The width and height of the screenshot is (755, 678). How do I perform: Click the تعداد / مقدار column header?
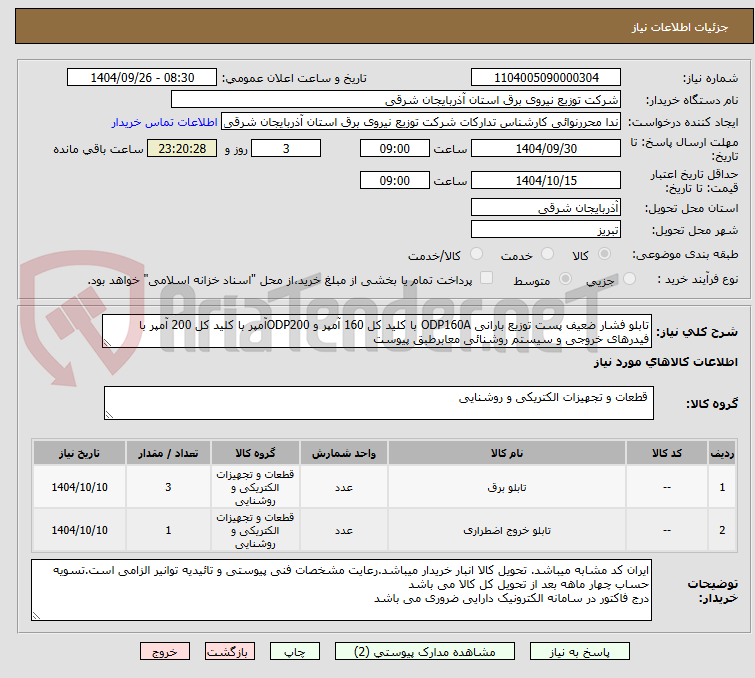point(168,453)
